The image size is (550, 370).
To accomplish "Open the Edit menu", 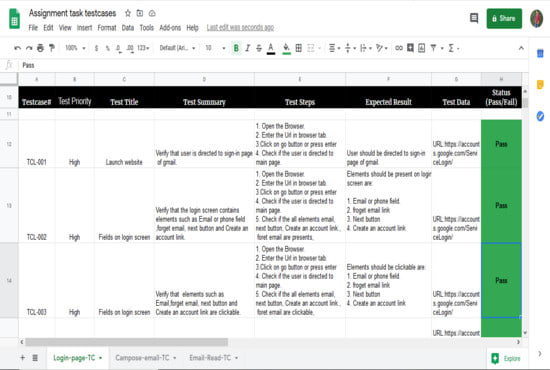I will (x=48, y=28).
